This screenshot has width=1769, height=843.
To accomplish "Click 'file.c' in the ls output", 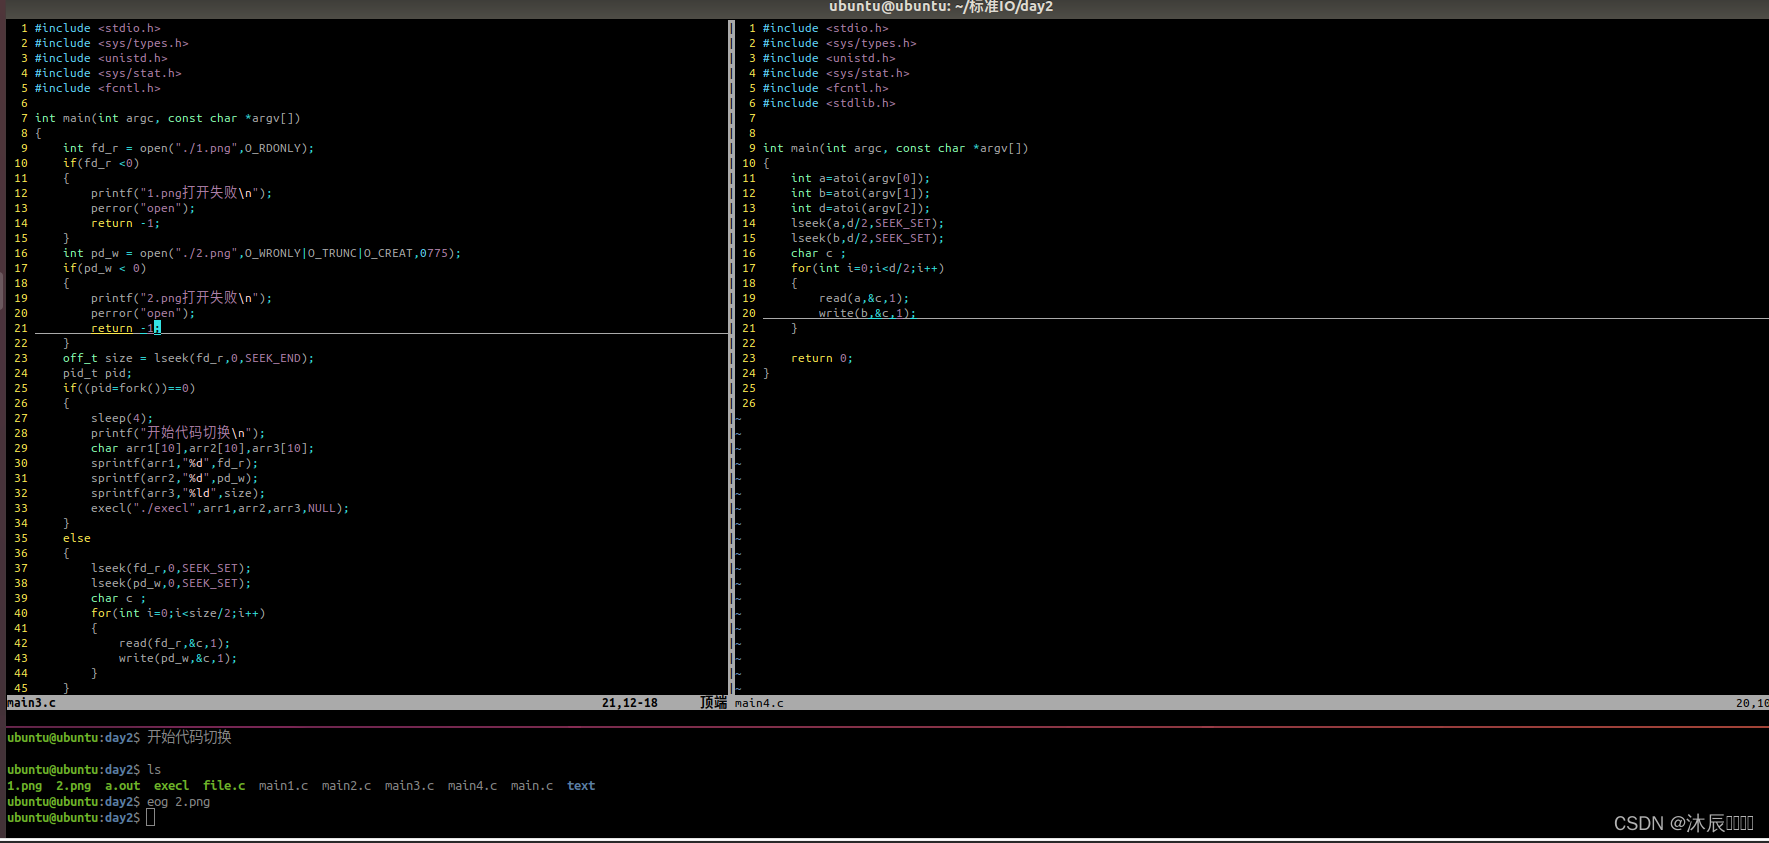I will (x=224, y=786).
